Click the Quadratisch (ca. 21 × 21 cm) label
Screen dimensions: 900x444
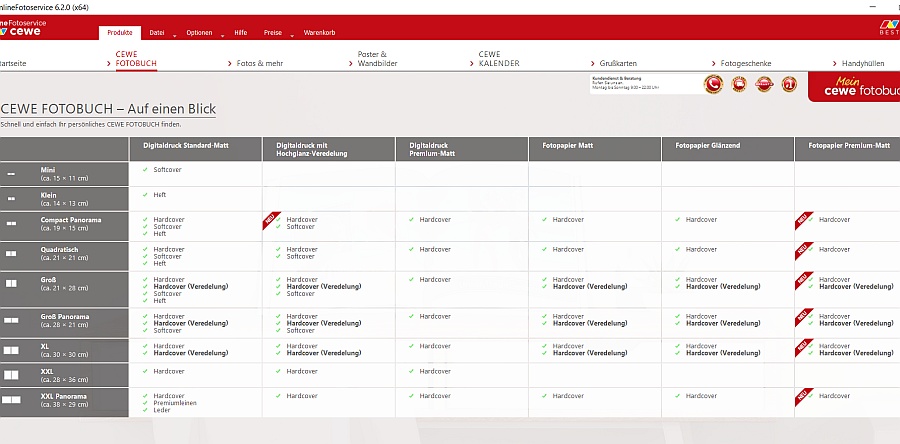[x=64, y=254]
